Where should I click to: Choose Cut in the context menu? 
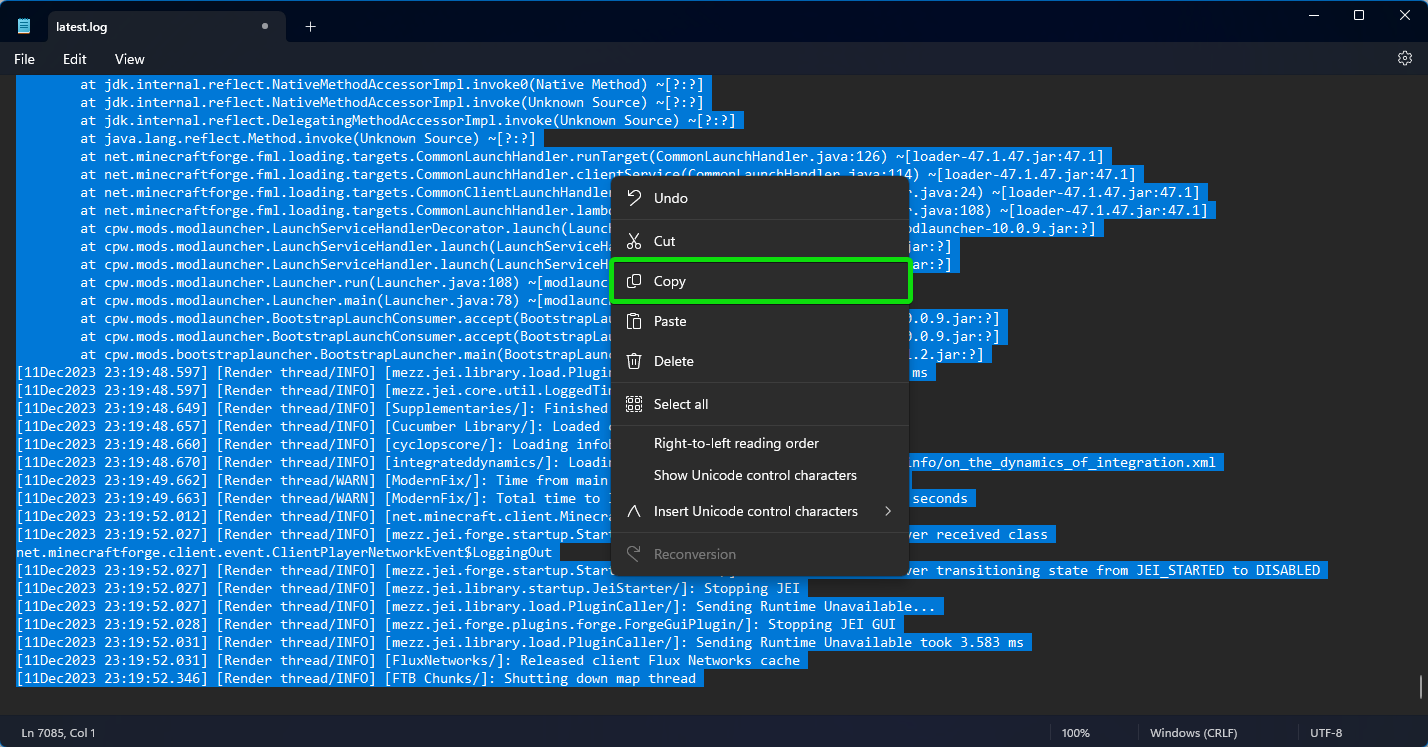tap(760, 241)
